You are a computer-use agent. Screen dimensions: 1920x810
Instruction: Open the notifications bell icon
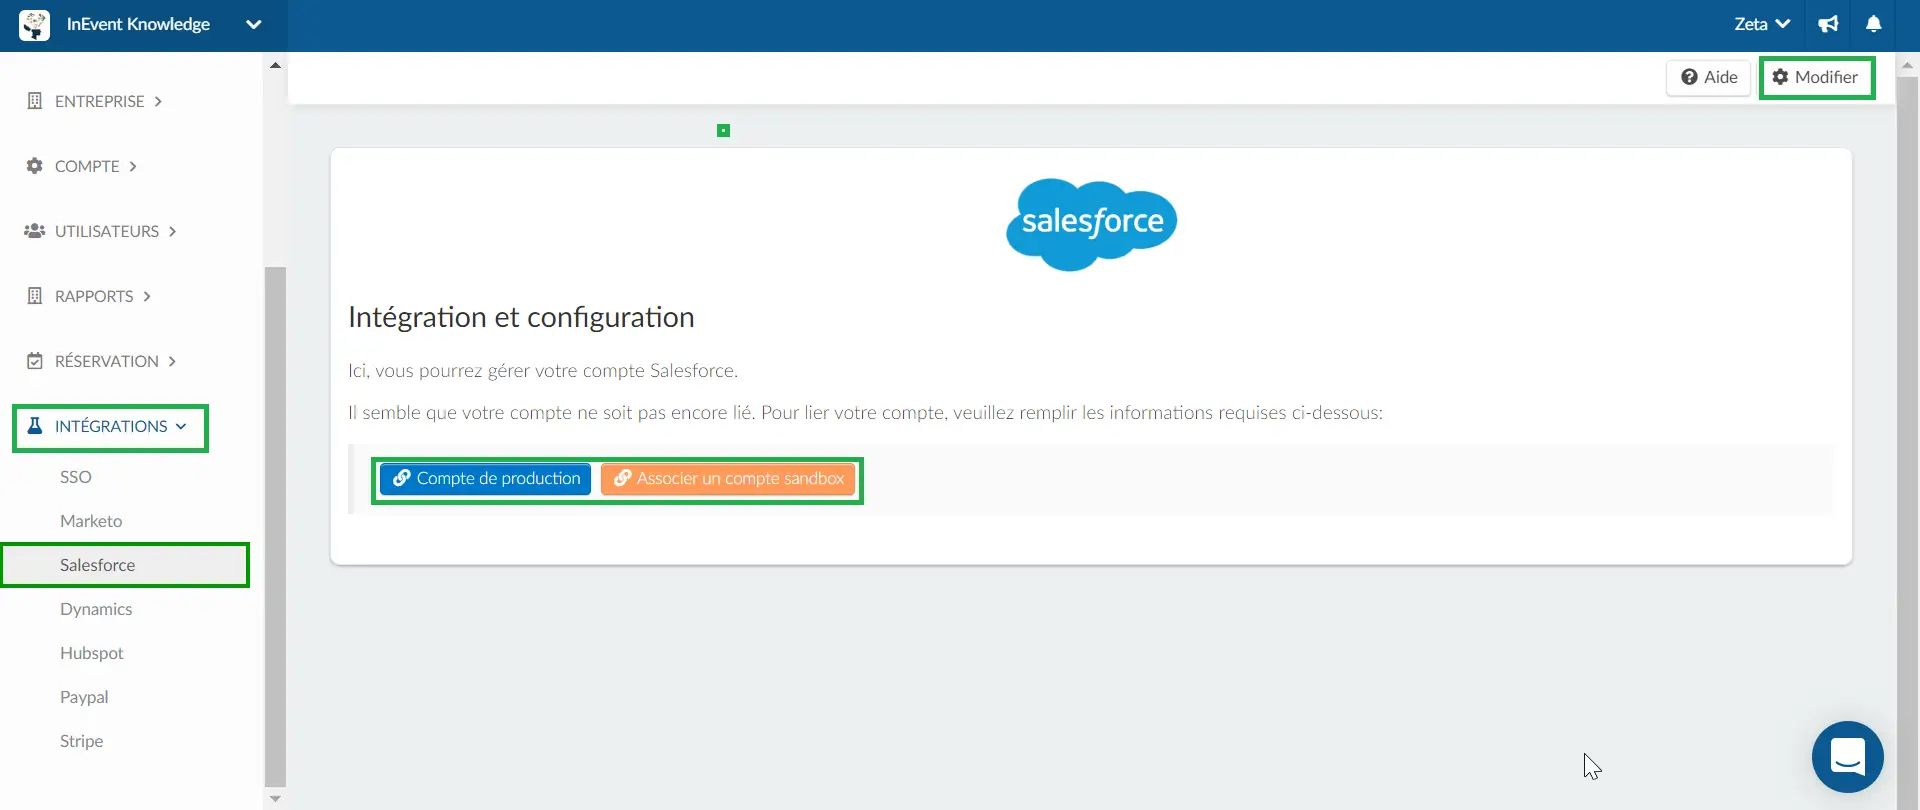pos(1874,24)
